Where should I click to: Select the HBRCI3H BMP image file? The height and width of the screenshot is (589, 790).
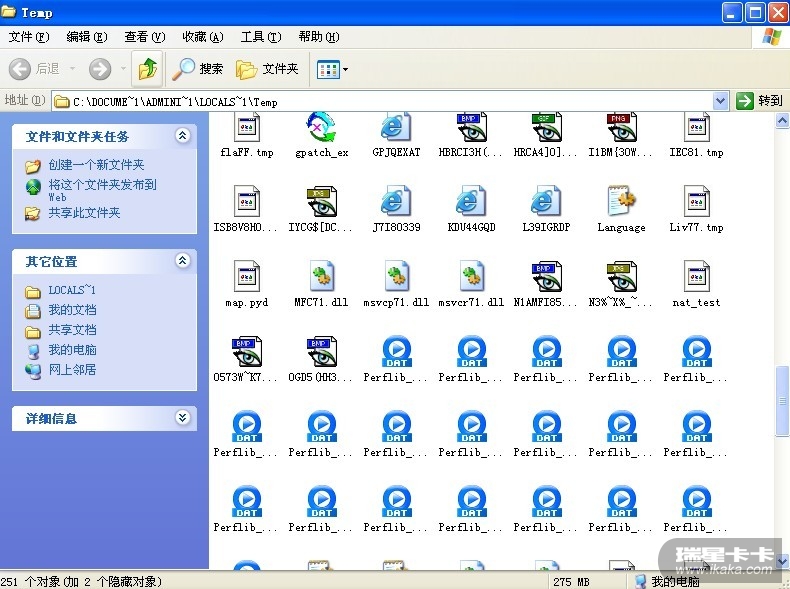(x=471, y=128)
